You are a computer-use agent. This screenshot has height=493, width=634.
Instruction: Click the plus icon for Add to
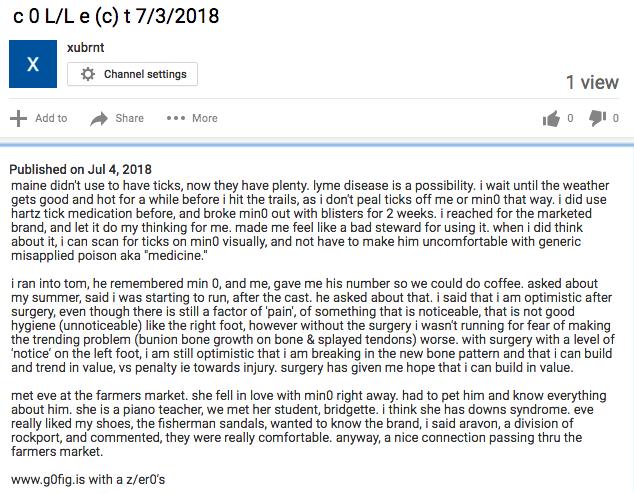18,118
